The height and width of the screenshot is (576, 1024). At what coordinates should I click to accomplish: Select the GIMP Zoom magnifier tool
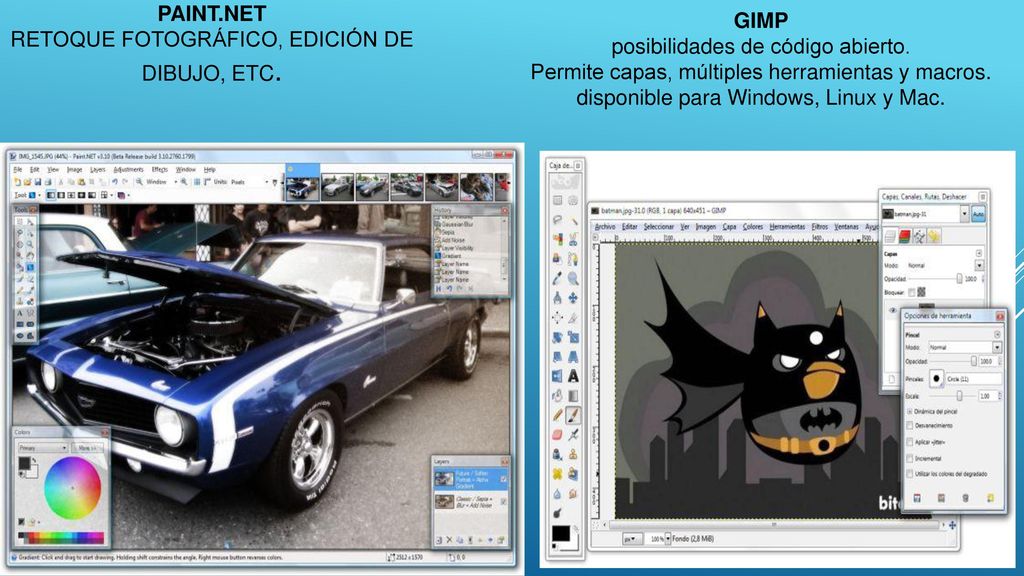(x=573, y=279)
